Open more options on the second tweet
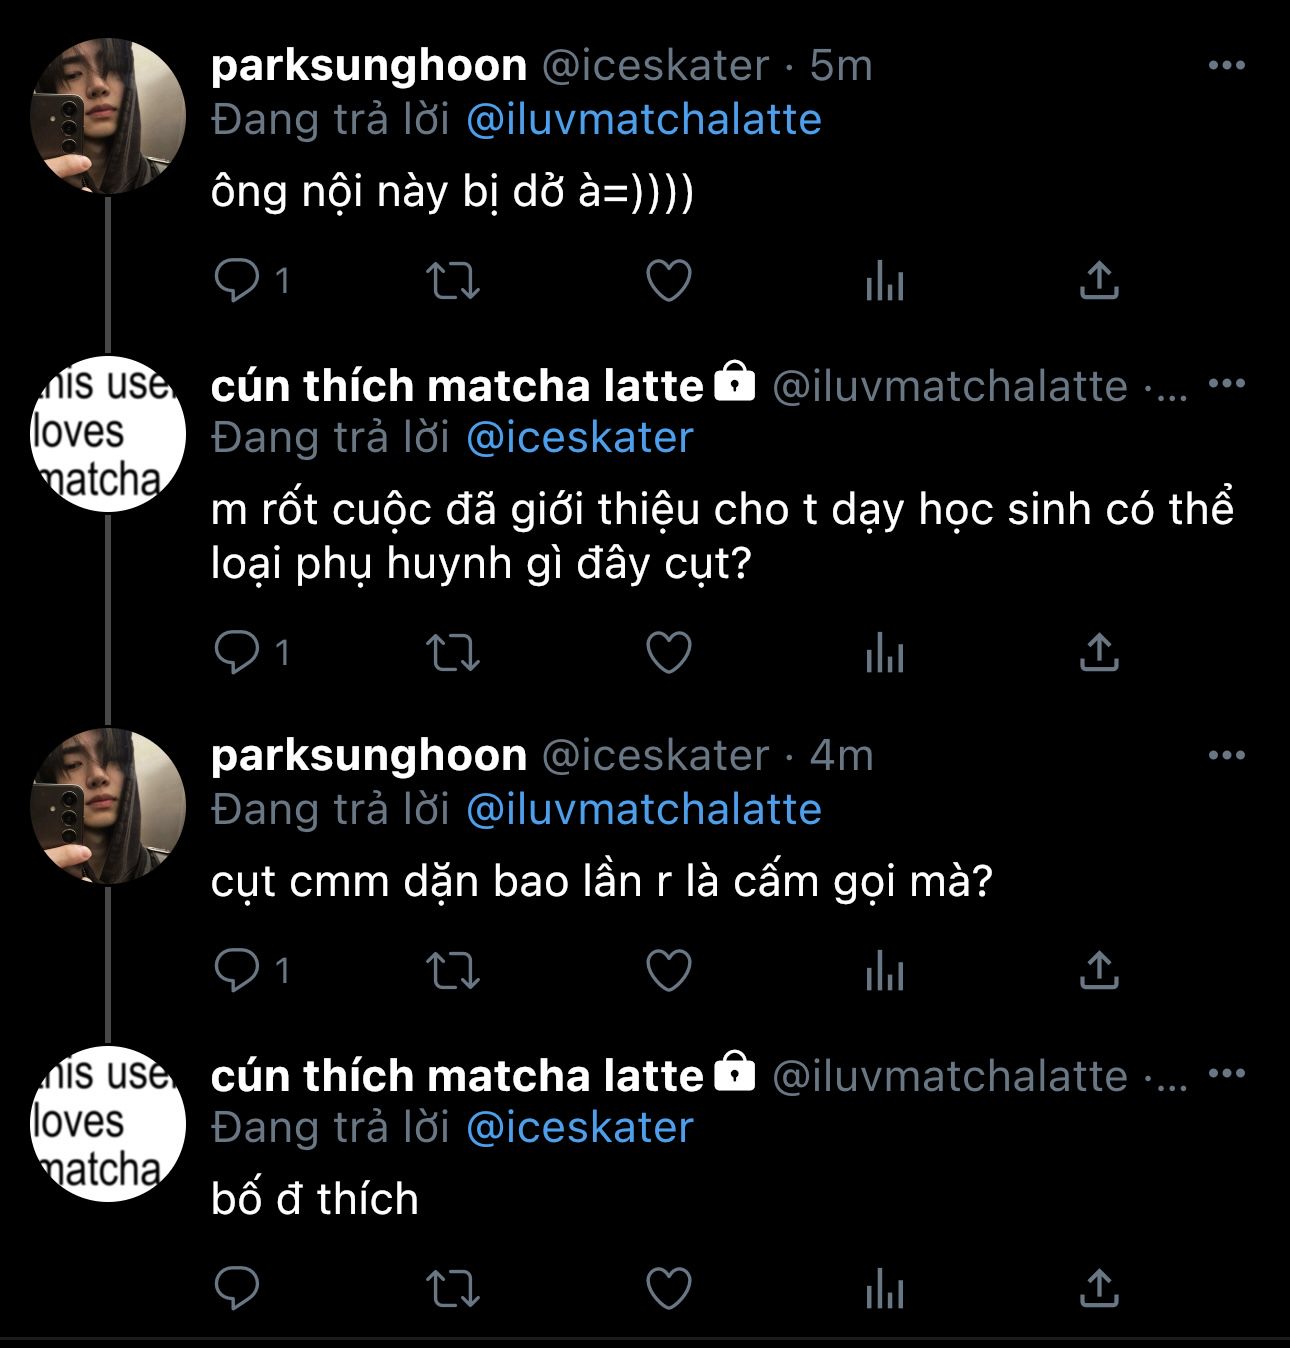Viewport: 1290px width, 1348px height. click(1227, 384)
